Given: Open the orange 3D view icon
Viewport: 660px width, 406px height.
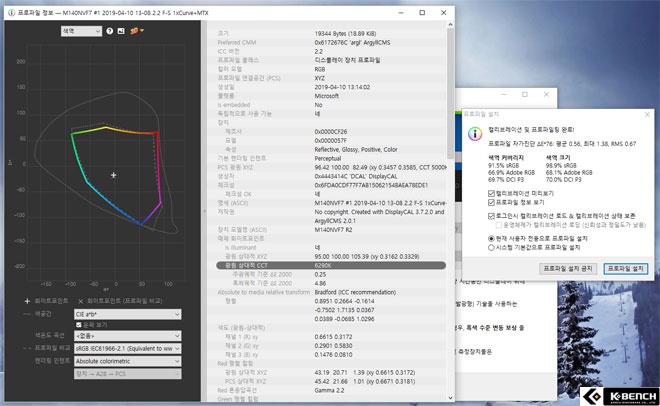Looking at the screenshot, I should (x=134, y=31).
